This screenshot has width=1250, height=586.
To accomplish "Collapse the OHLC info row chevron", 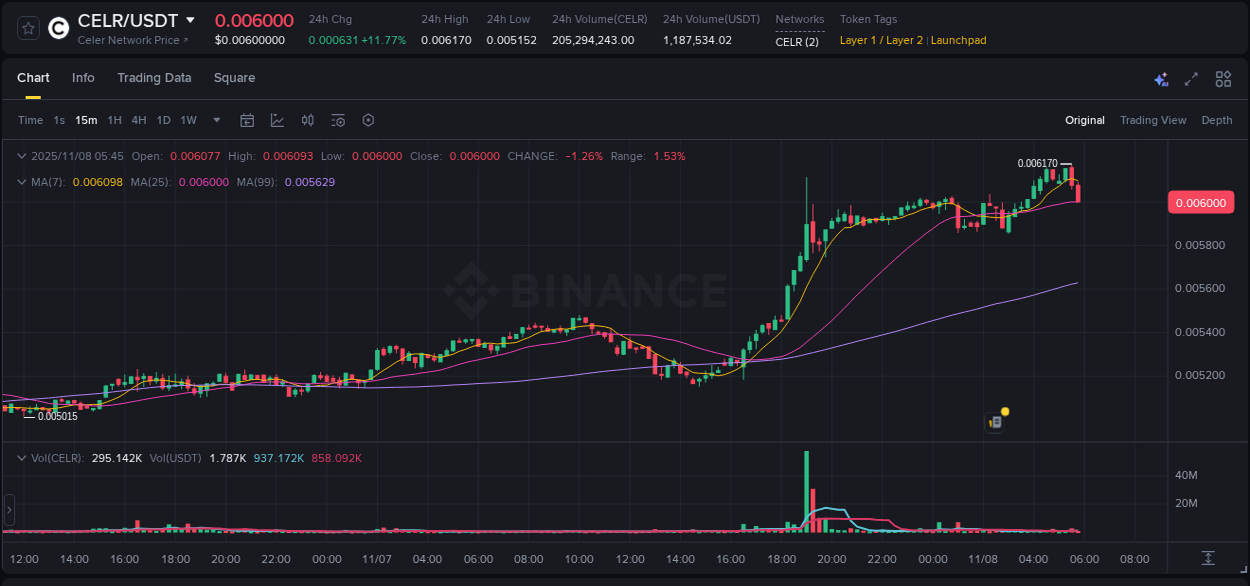I will [22, 156].
